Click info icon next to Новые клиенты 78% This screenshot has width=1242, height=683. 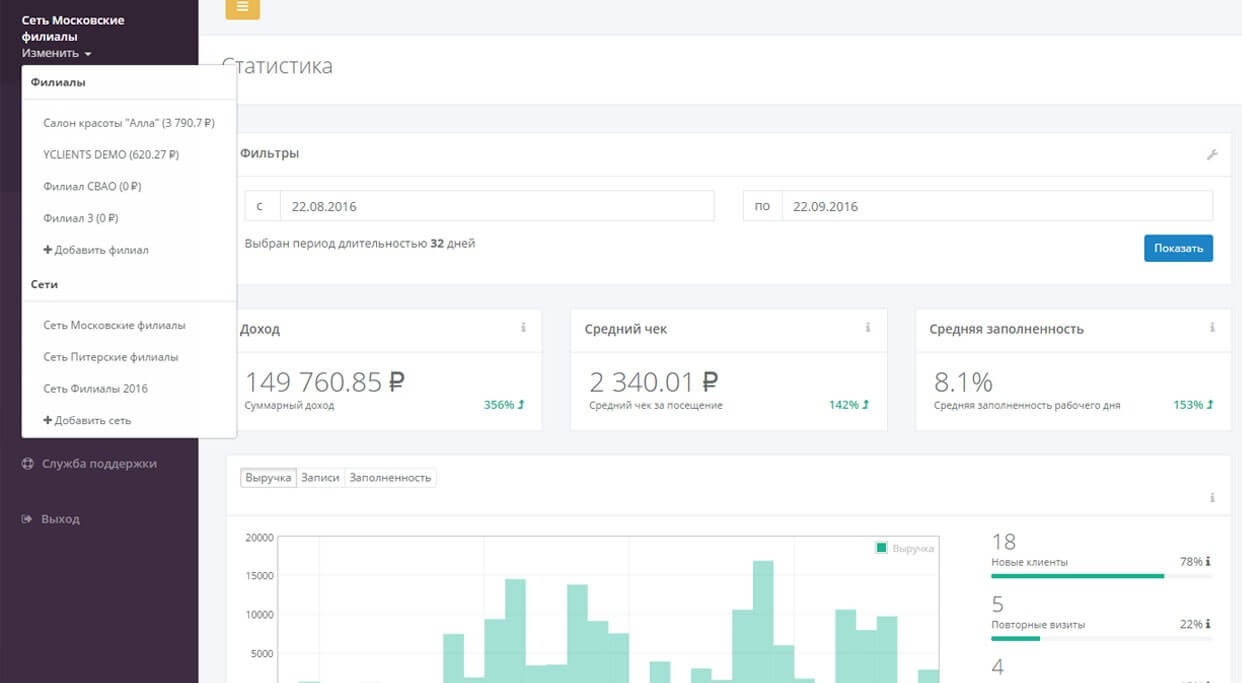click(x=1208, y=562)
